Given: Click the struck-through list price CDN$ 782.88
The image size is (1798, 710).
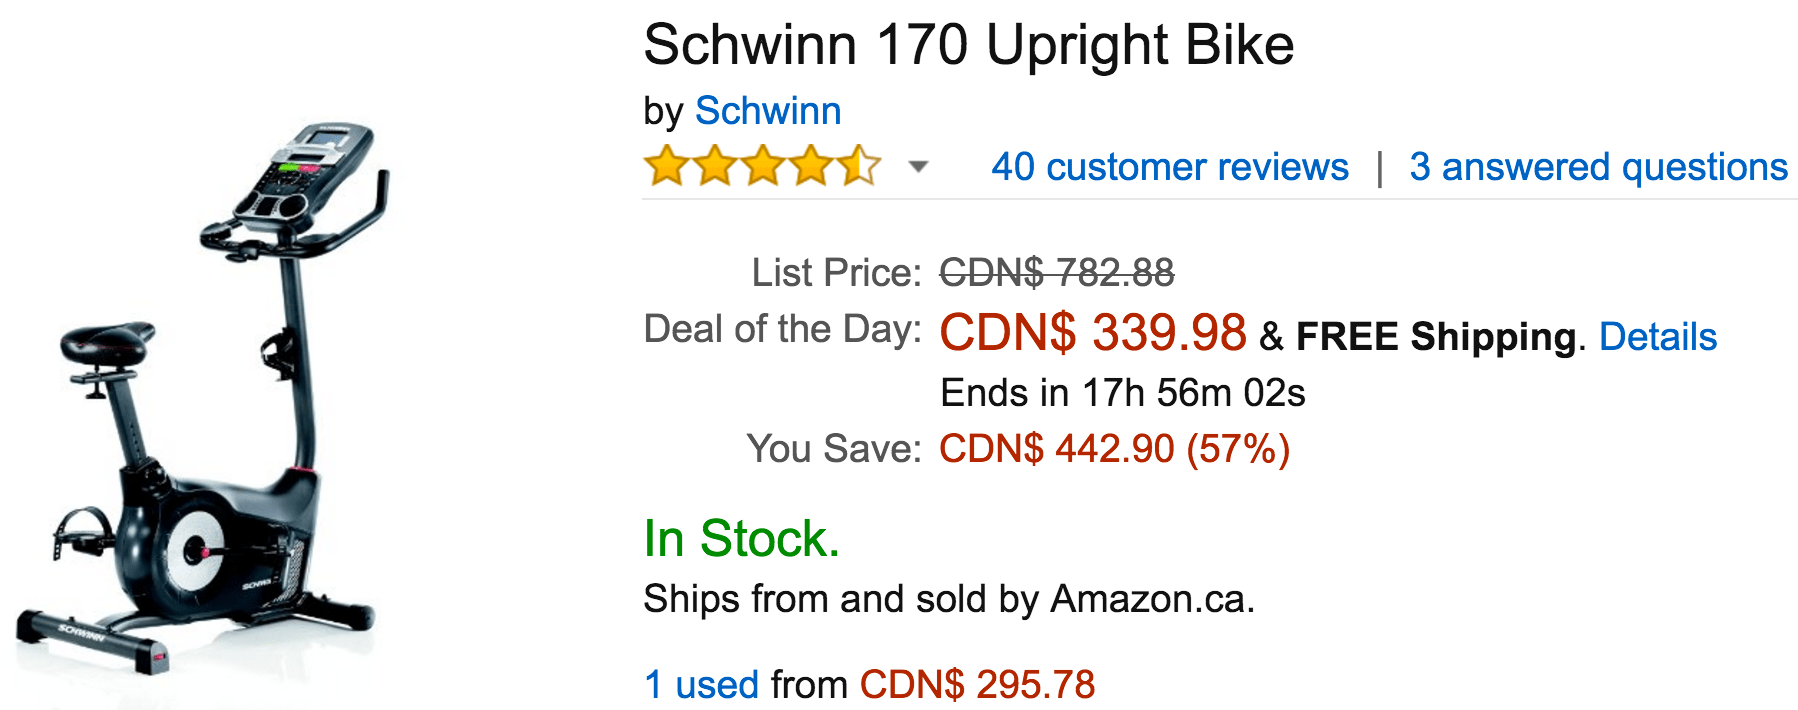Looking at the screenshot, I should coord(1057,272).
